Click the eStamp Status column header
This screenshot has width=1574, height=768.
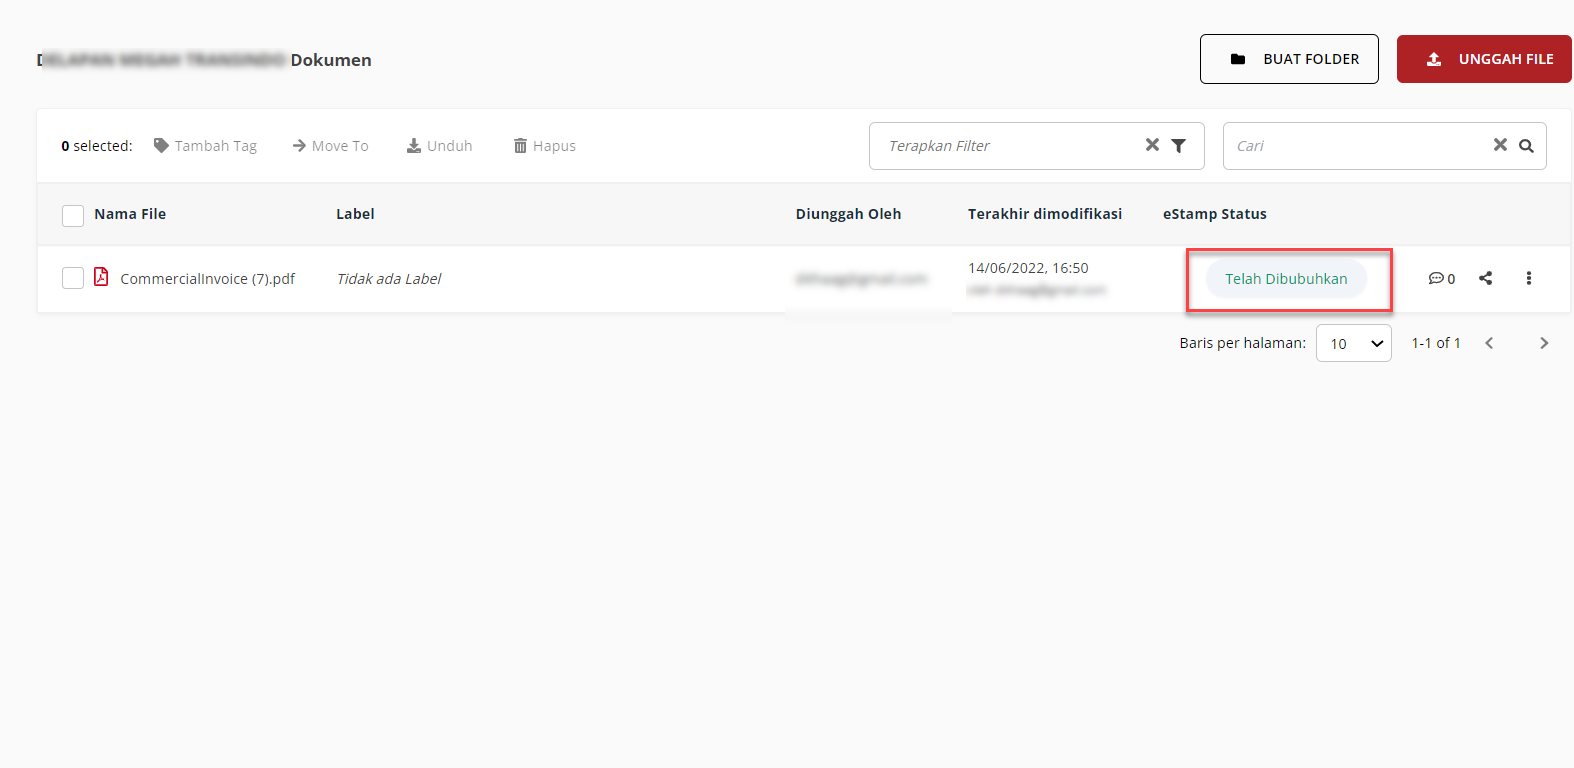coord(1215,214)
